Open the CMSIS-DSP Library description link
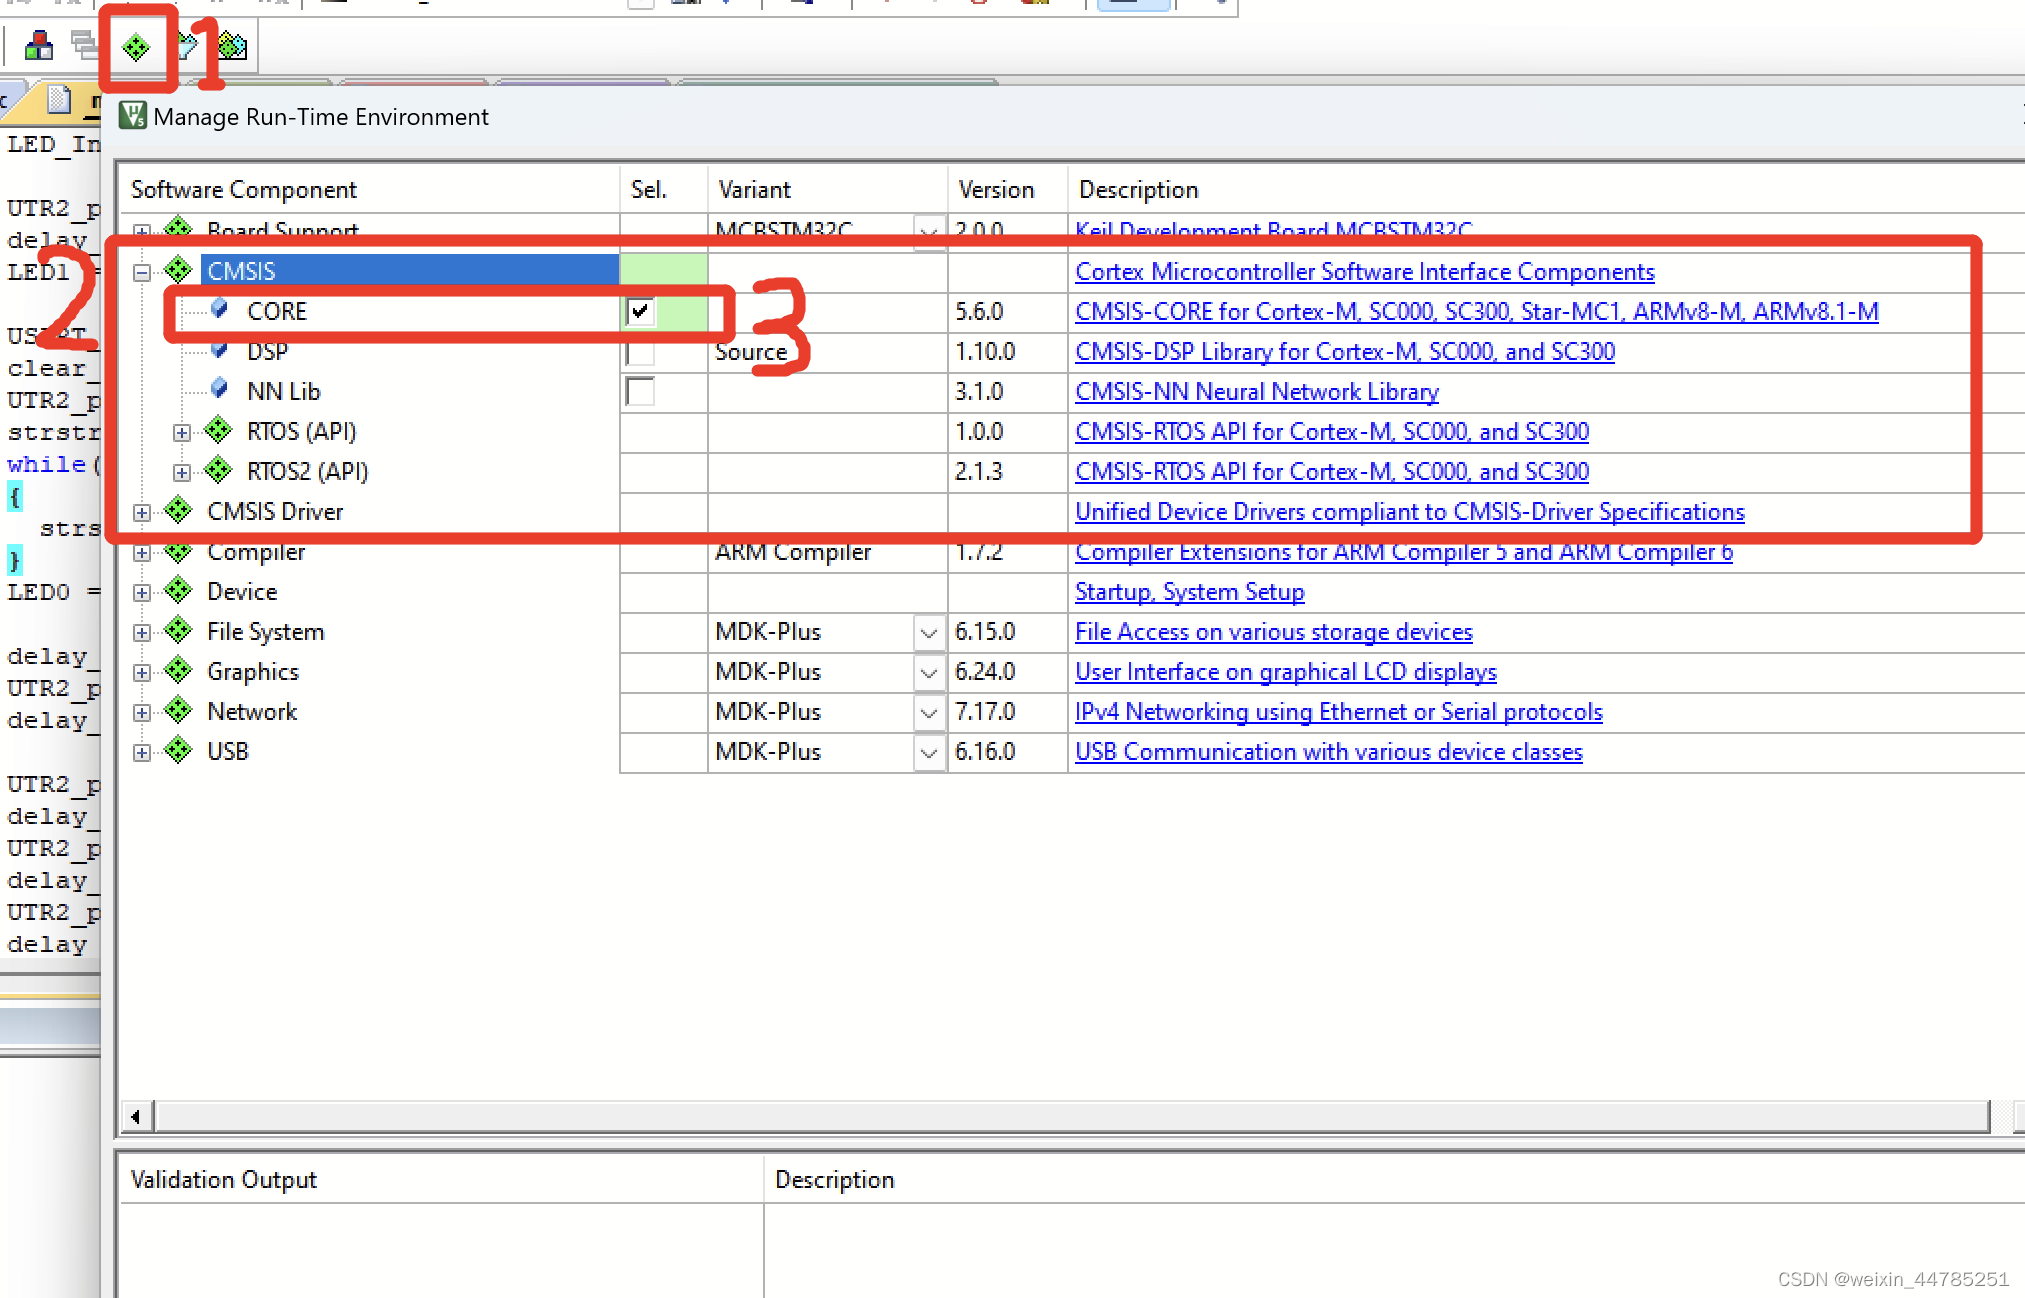 (1345, 351)
